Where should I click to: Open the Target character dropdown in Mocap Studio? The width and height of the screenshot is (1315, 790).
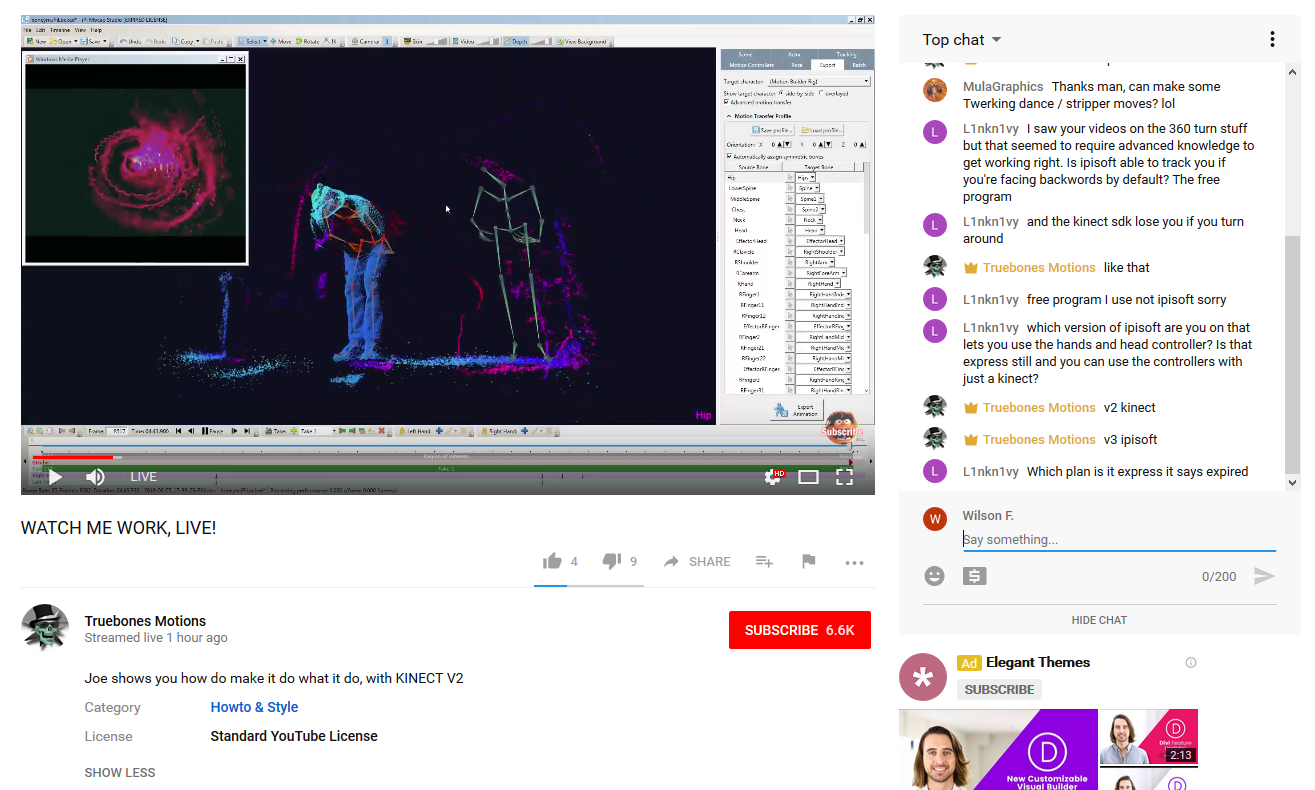tap(819, 81)
